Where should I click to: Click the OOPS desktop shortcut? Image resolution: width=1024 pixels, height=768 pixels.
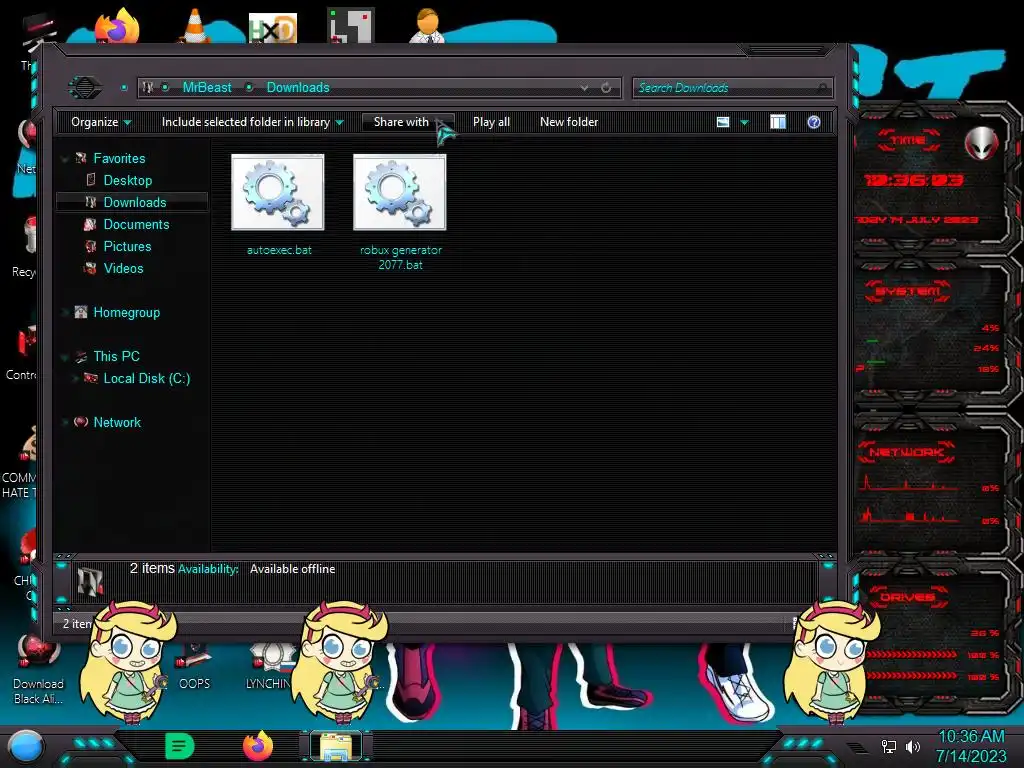click(194, 667)
